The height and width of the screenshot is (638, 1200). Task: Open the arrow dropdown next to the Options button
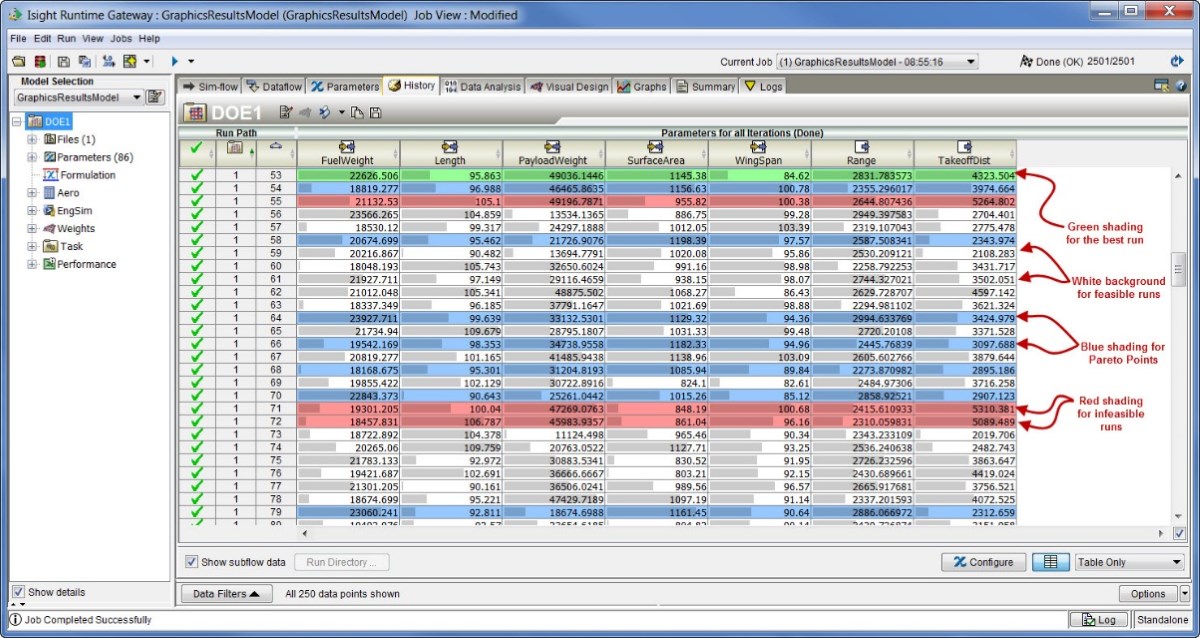1185,594
